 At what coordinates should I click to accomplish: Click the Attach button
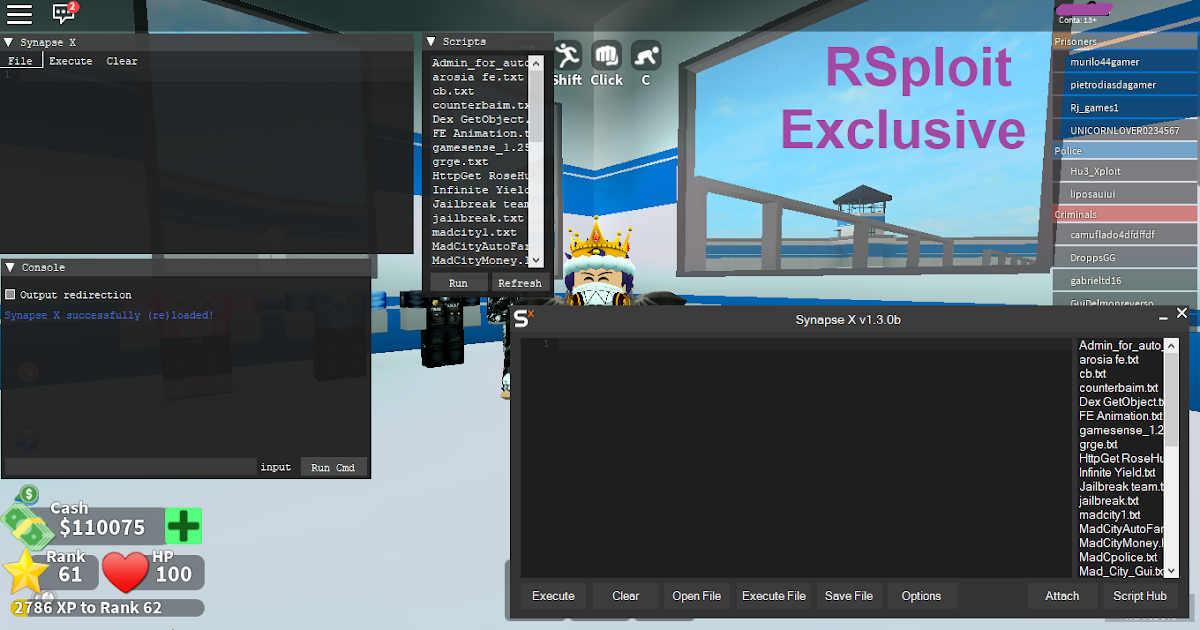(x=1062, y=596)
